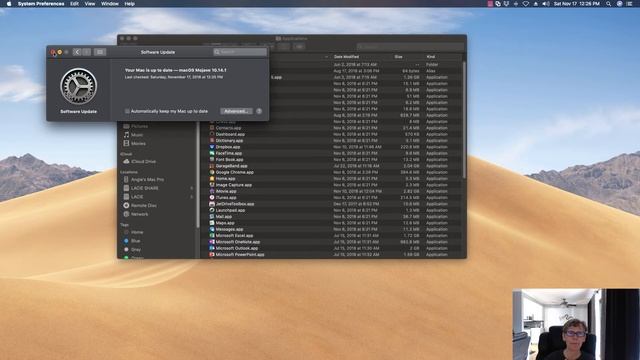Image resolution: width=640 pixels, height=360 pixels.
Task: Click the Software Update search field
Action: (x=240, y=52)
